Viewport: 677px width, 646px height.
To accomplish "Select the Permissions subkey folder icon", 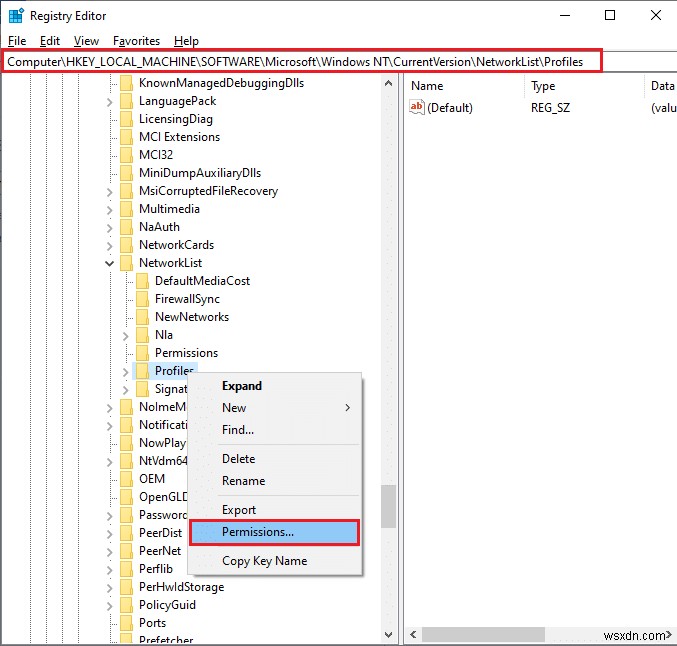I will [142, 353].
